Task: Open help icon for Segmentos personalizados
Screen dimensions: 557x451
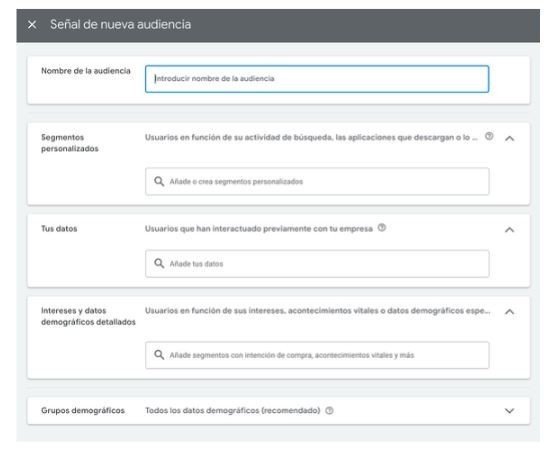Action: click(x=489, y=136)
